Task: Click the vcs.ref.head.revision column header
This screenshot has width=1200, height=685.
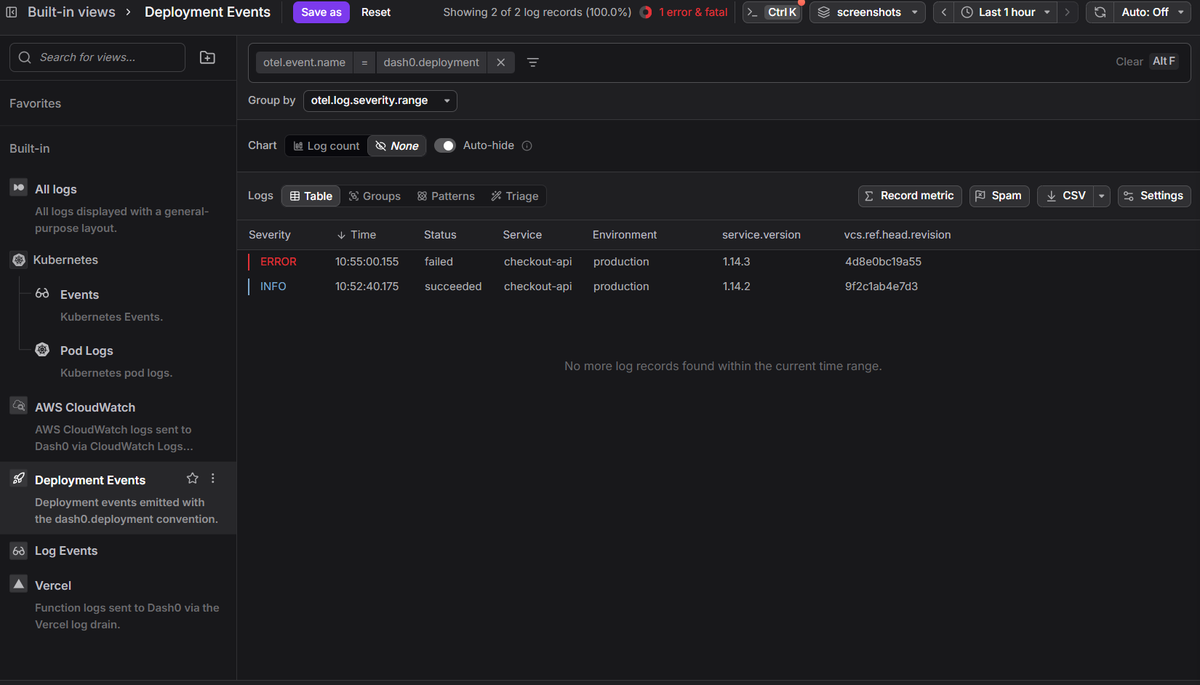Action: point(897,235)
